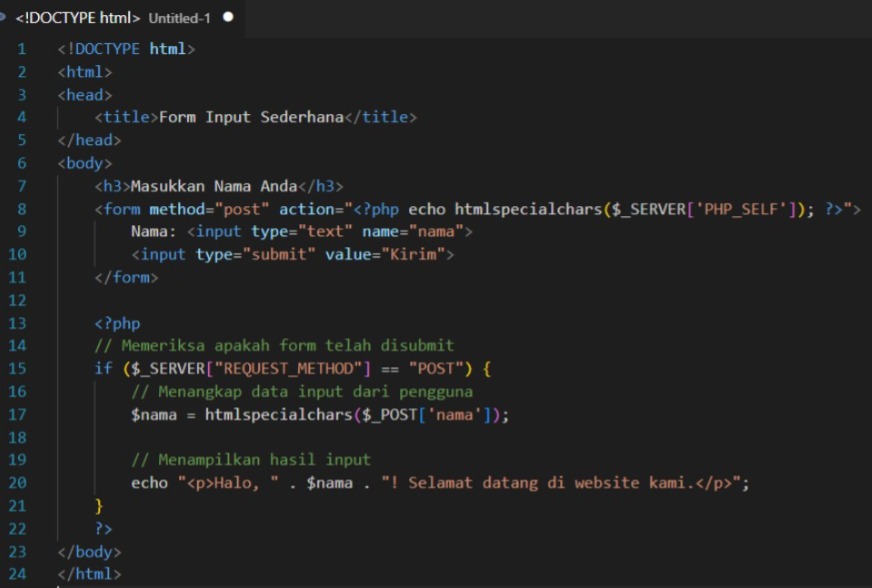
Task: Click the closing brace on line 21
Action: pyautogui.click(x=99, y=506)
